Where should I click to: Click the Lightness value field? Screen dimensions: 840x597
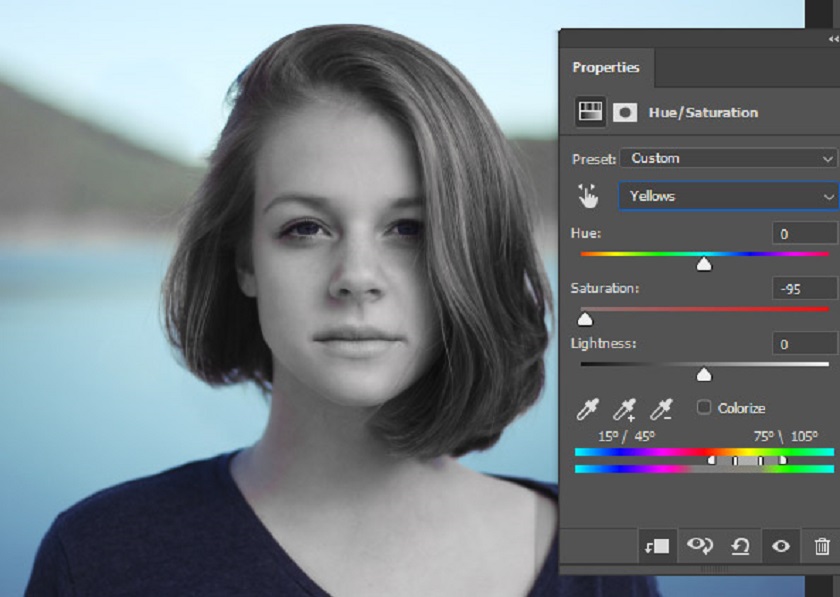[803, 344]
